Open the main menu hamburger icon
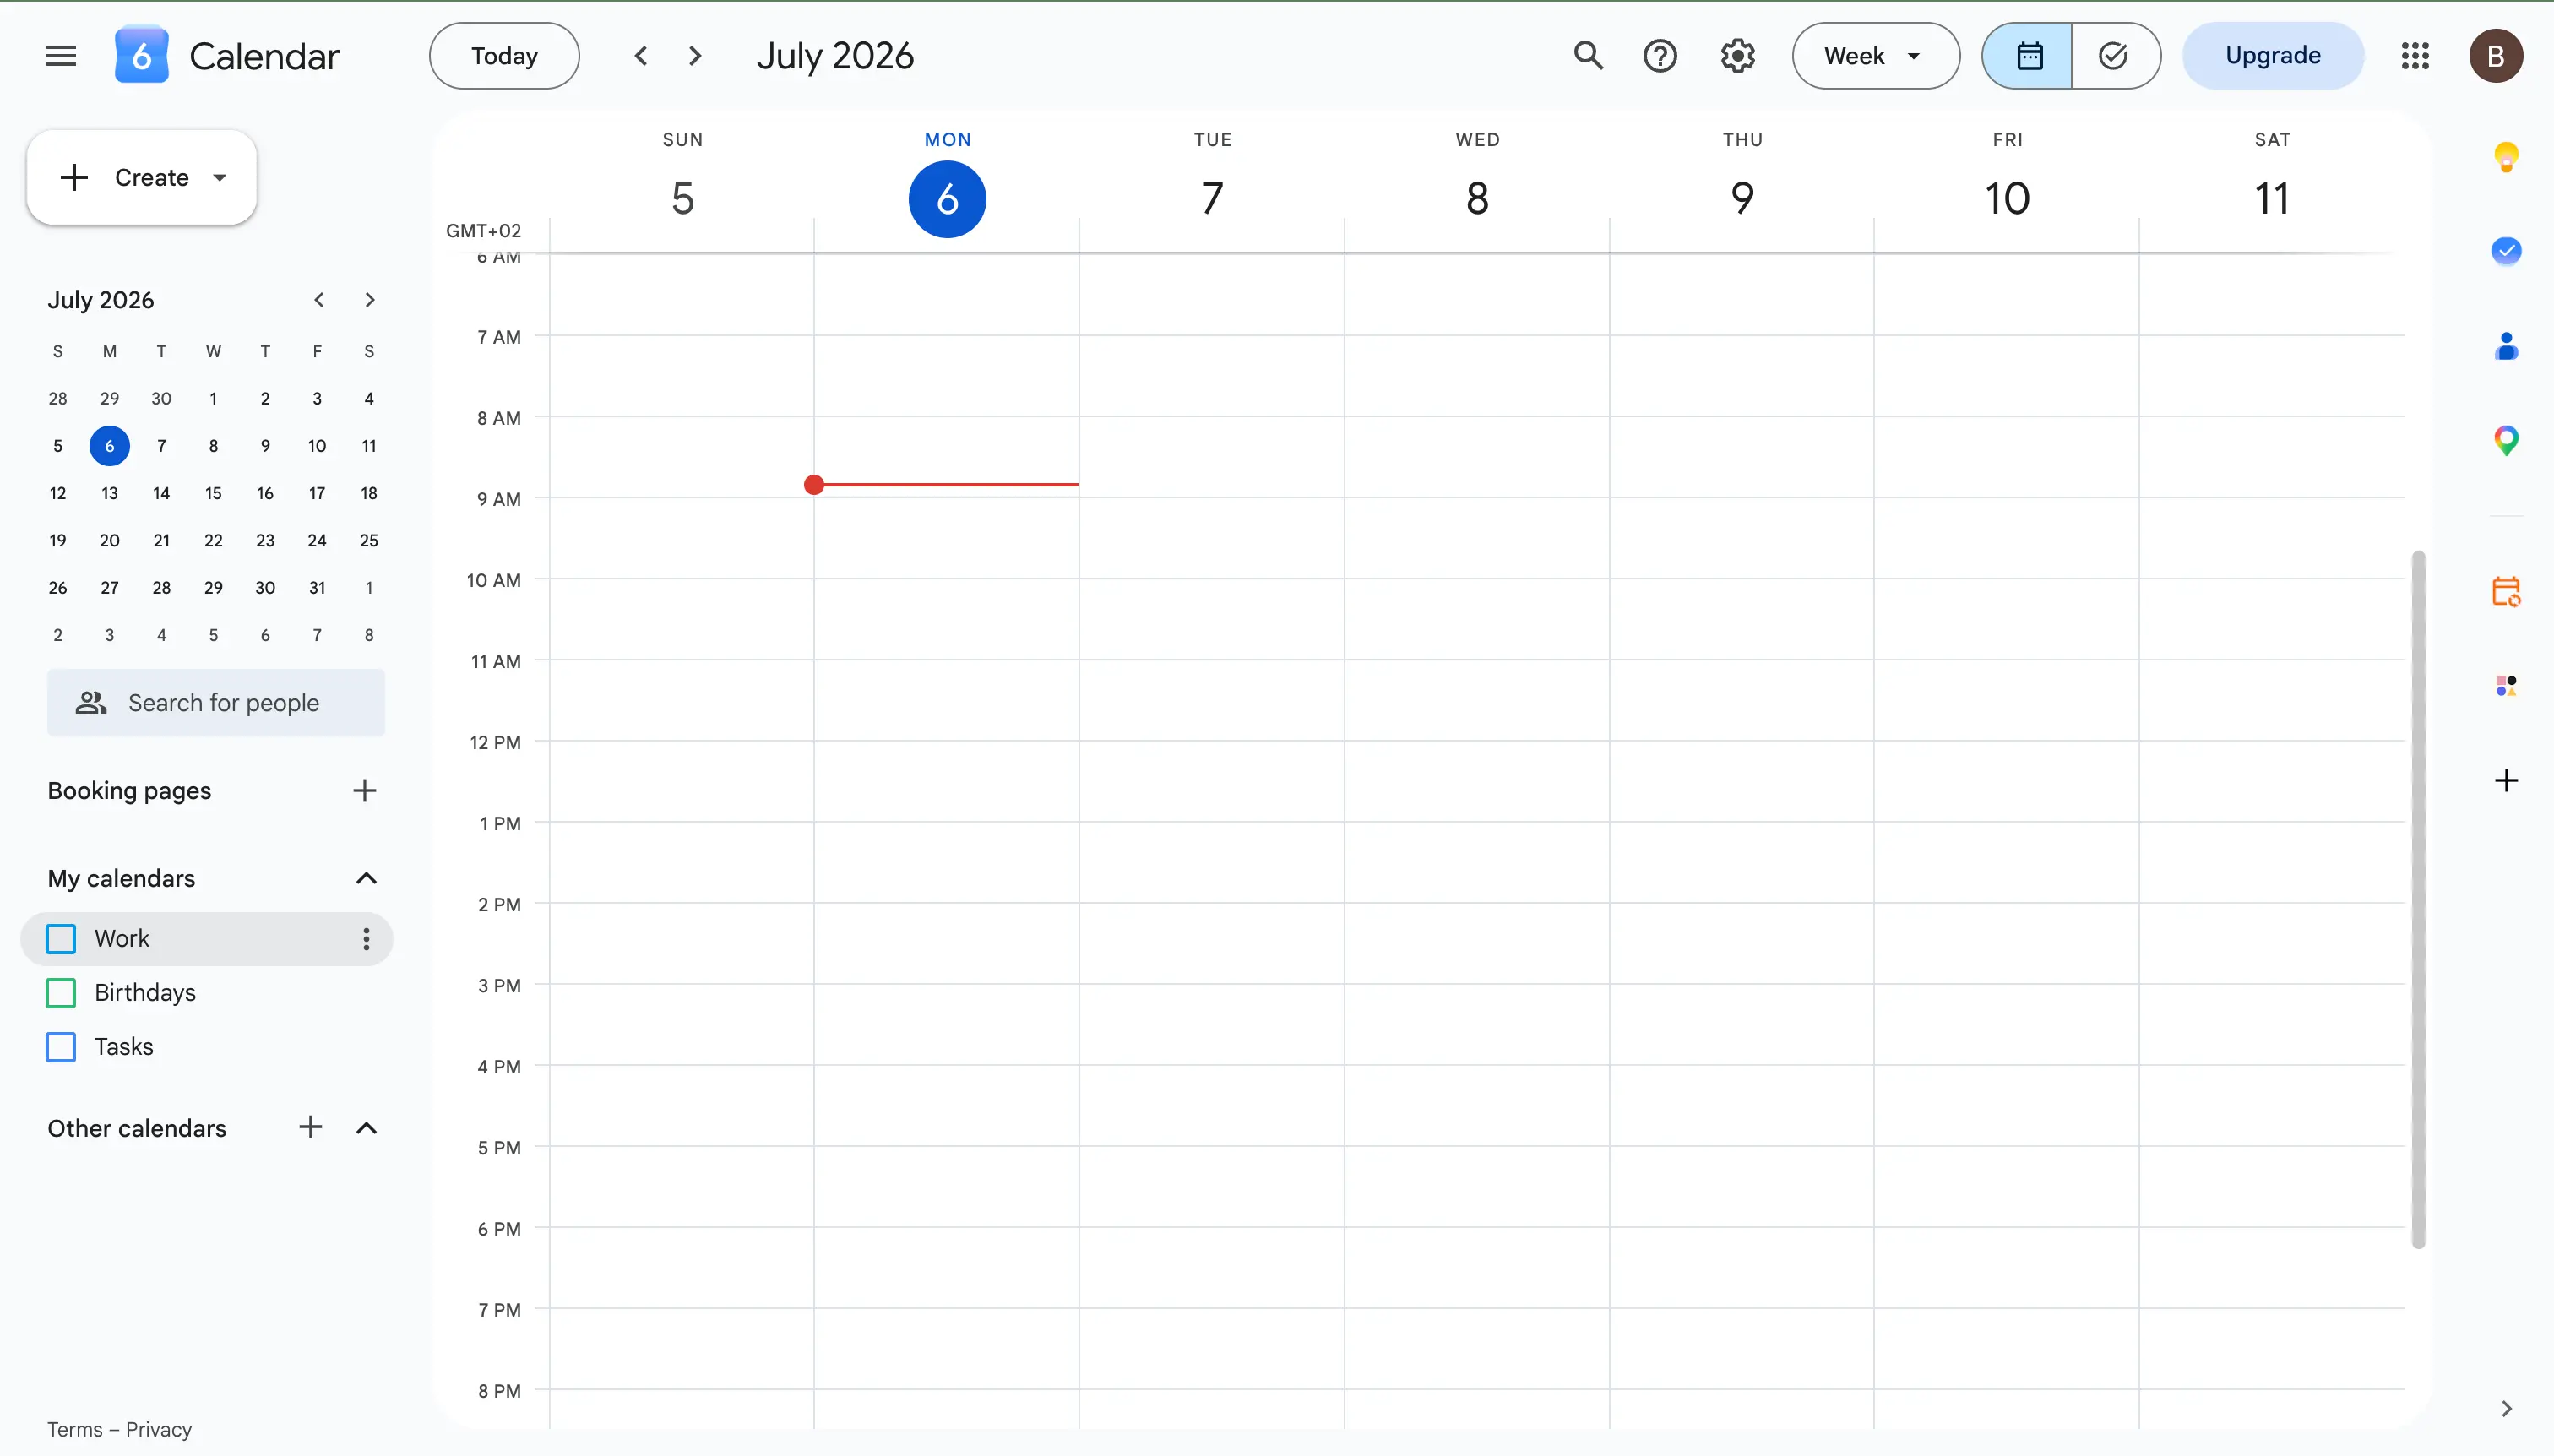 point(61,56)
